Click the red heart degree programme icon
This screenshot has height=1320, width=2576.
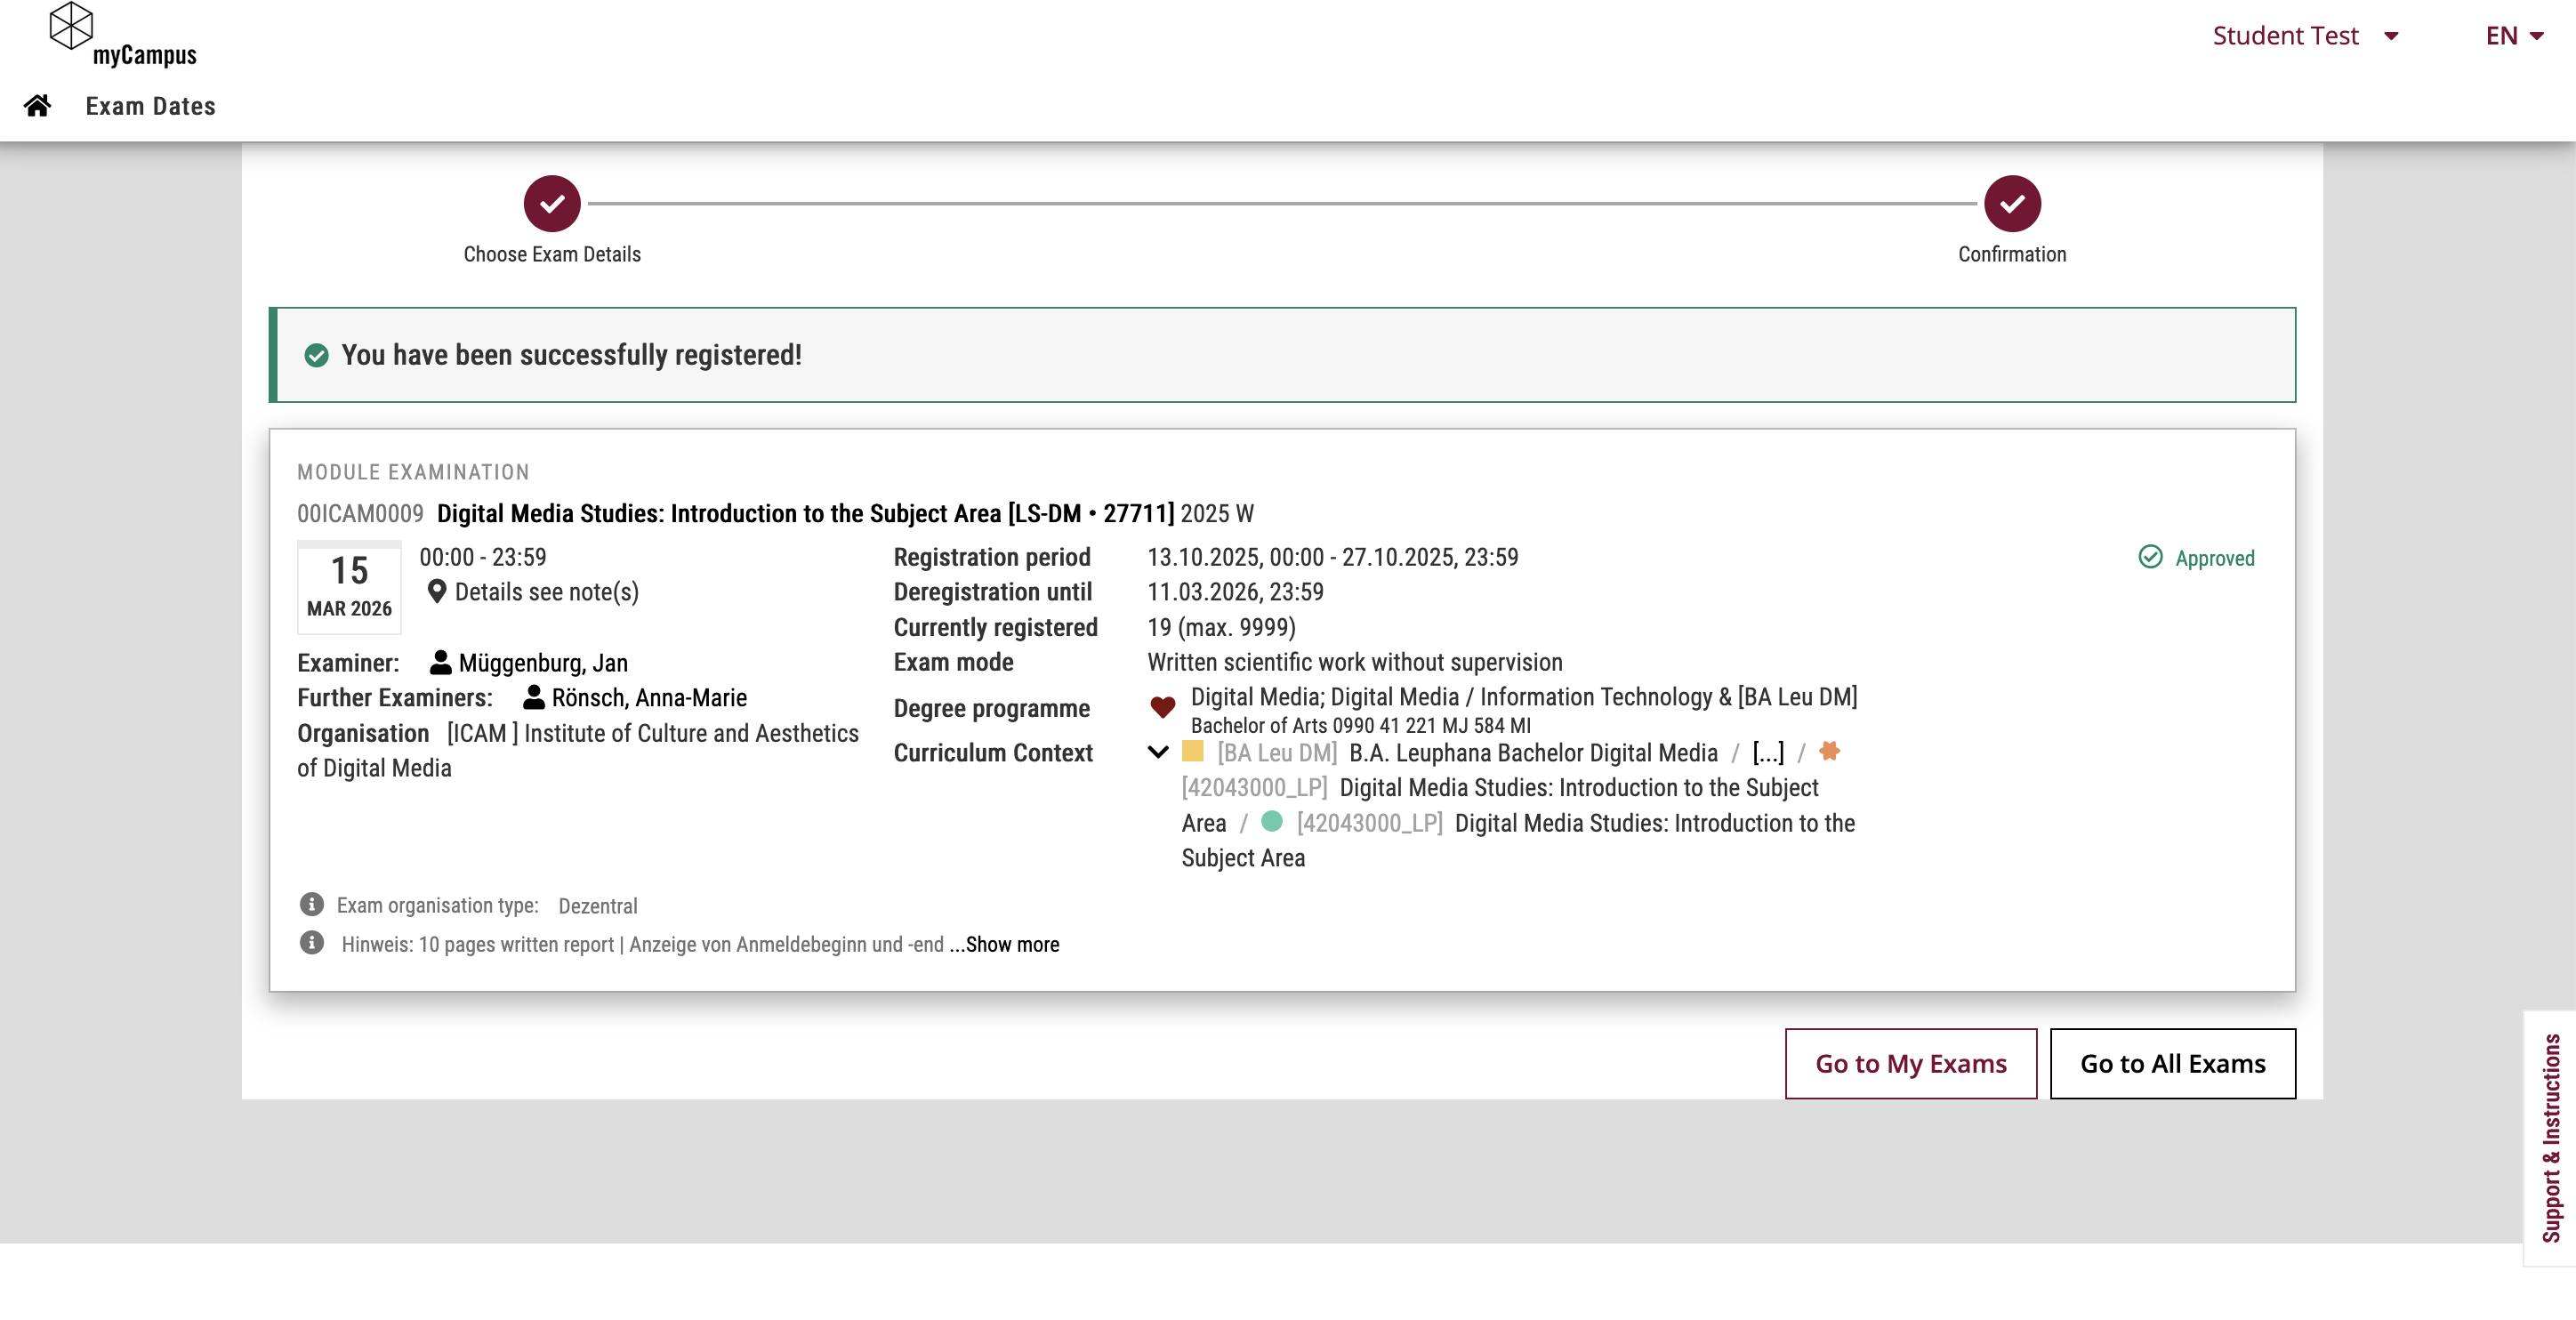(1162, 707)
